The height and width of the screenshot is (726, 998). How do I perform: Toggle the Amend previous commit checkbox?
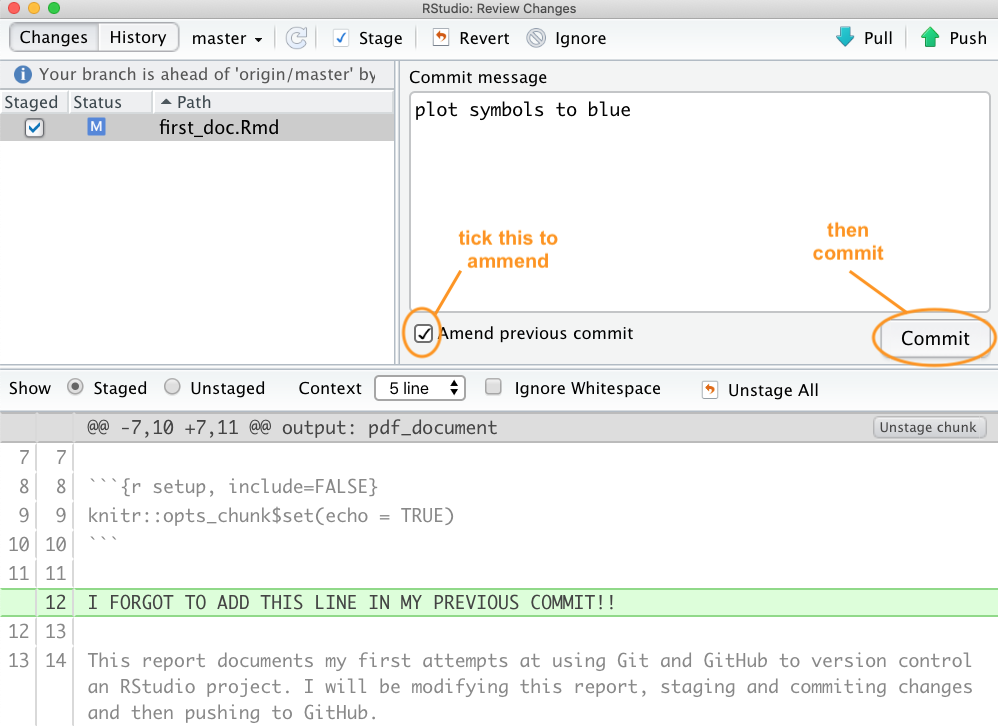point(423,333)
